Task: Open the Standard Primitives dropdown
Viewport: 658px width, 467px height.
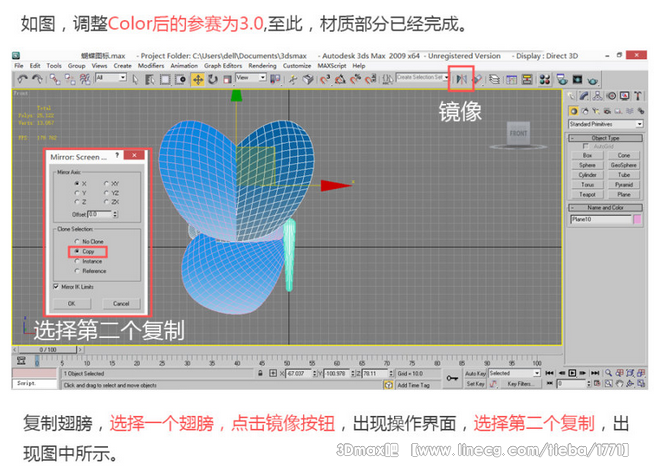Action: pyautogui.click(x=605, y=124)
